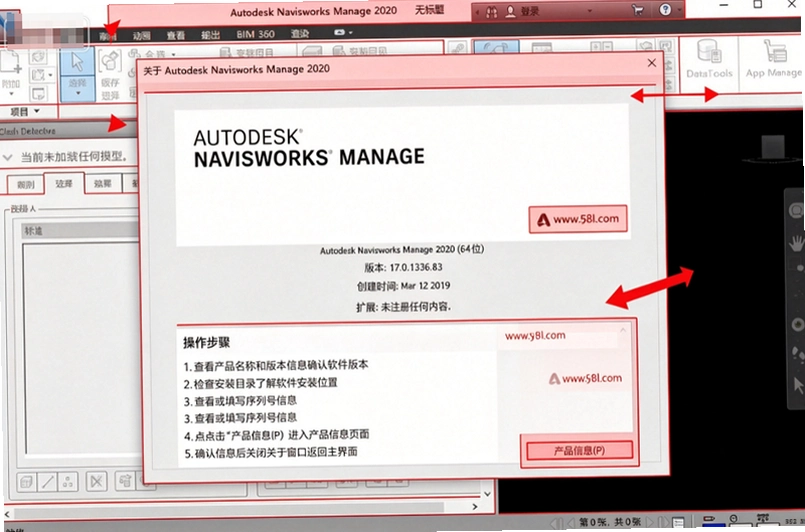Click the next sheet arrow in status bar

click(x=651, y=522)
